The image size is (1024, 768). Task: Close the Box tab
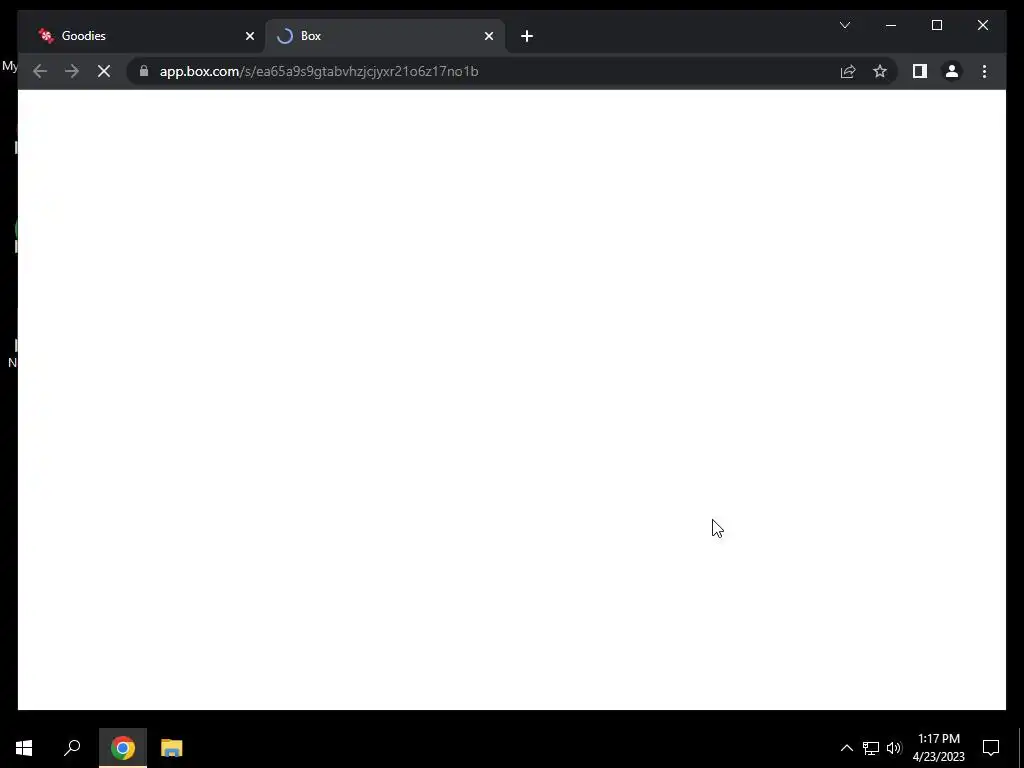[x=488, y=36]
